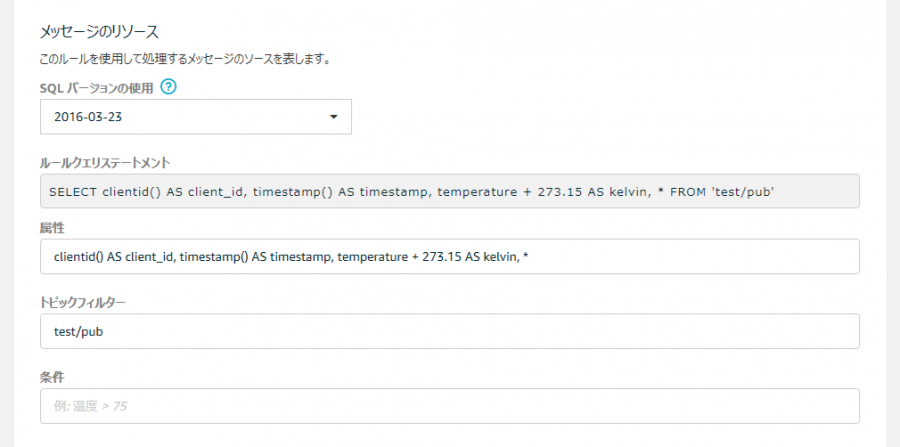This screenshot has height=447, width=900.
Task: Click the rule query statement read-only box
Action: pyautogui.click(x=449, y=191)
